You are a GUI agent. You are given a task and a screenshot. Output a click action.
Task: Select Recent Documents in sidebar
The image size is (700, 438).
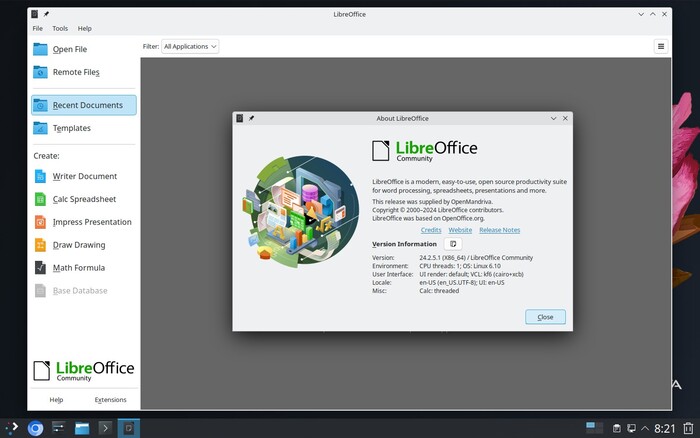tap(84, 105)
